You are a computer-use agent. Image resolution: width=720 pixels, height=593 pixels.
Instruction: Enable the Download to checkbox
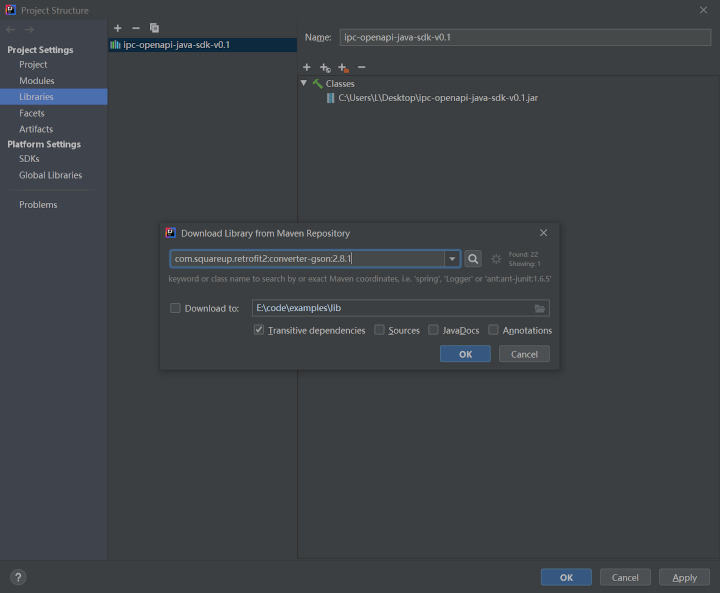[175, 308]
